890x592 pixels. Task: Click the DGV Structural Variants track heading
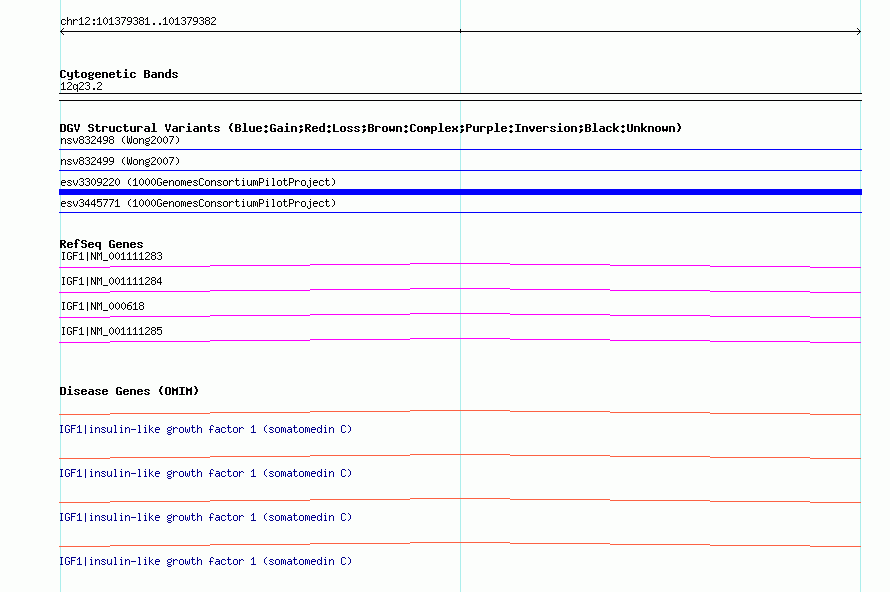click(x=371, y=128)
